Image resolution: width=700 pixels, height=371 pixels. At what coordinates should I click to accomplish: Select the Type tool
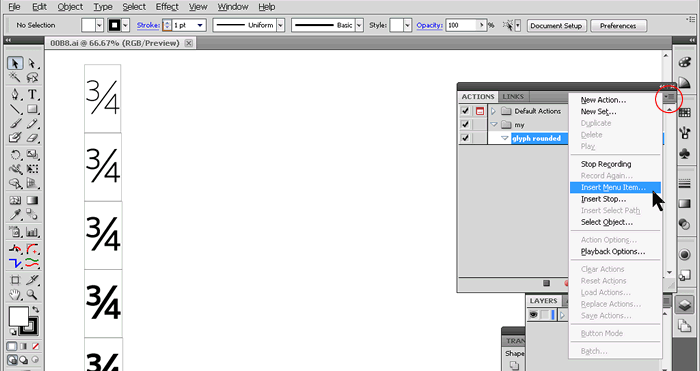click(32, 94)
